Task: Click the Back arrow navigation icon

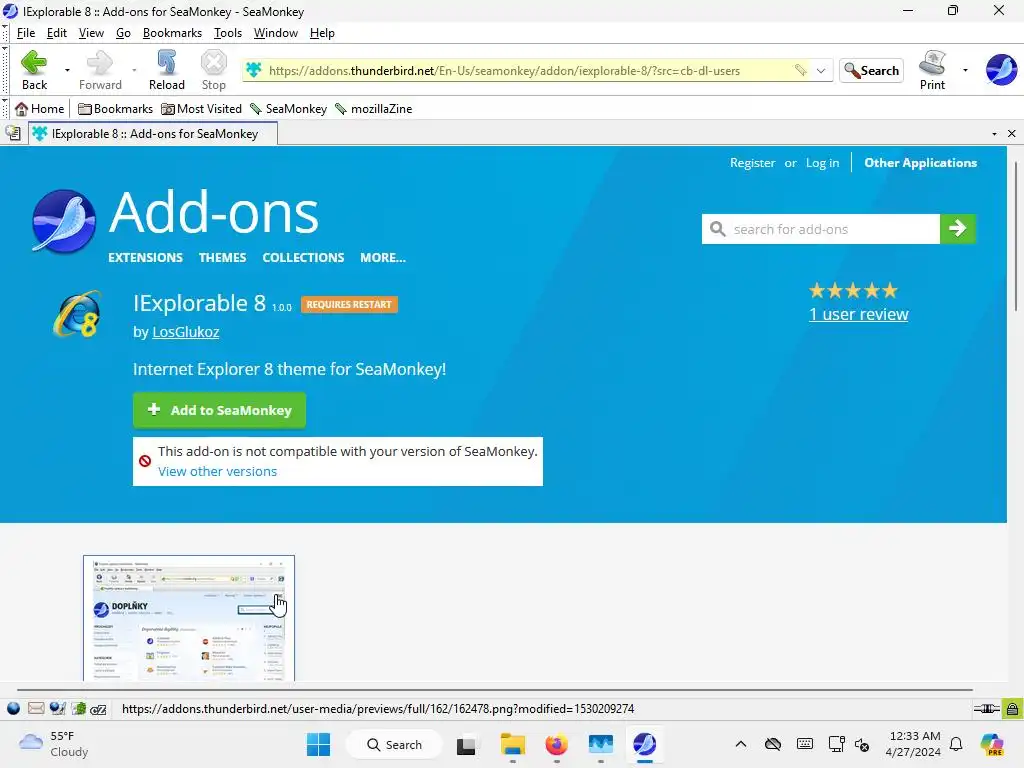Action: pyautogui.click(x=34, y=63)
